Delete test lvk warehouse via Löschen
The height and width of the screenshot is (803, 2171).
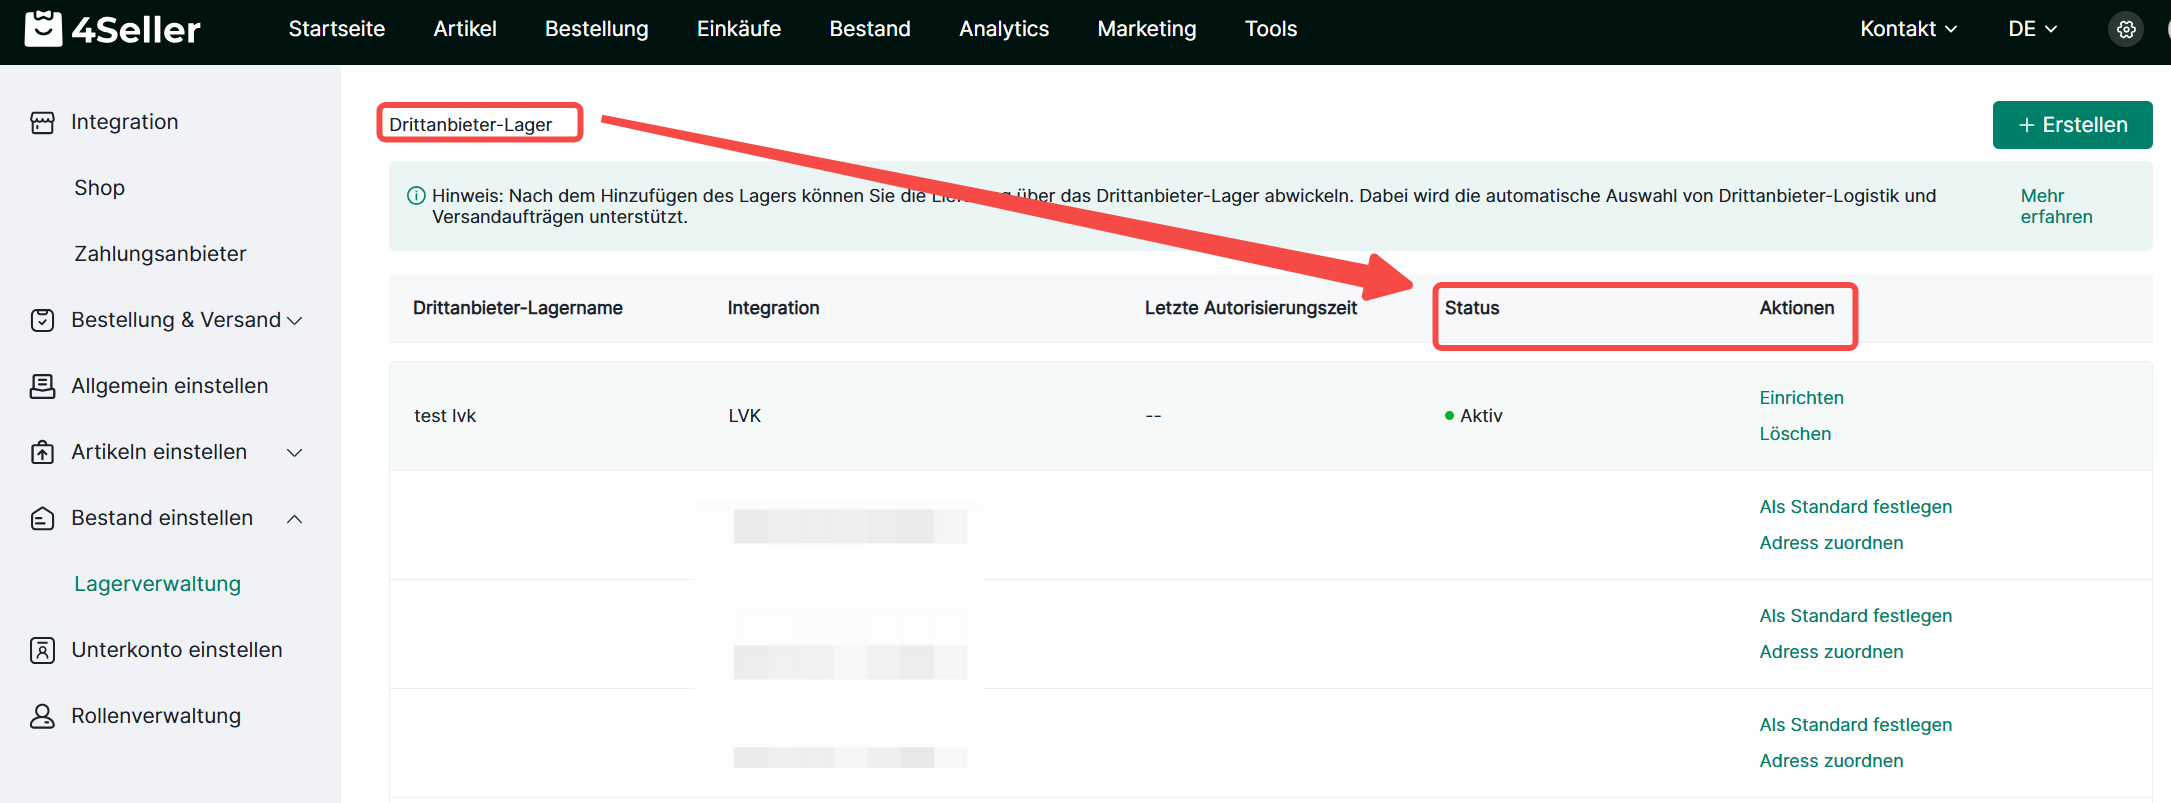coord(1795,434)
